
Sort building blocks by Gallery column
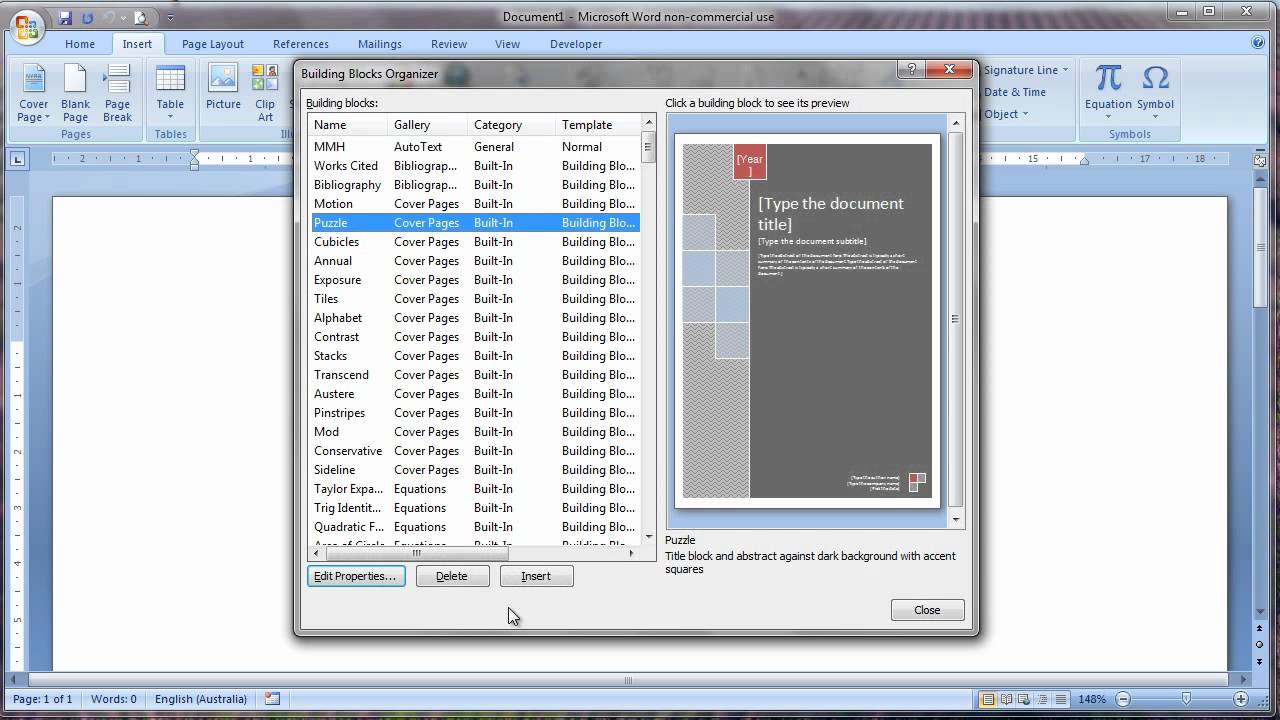point(428,125)
